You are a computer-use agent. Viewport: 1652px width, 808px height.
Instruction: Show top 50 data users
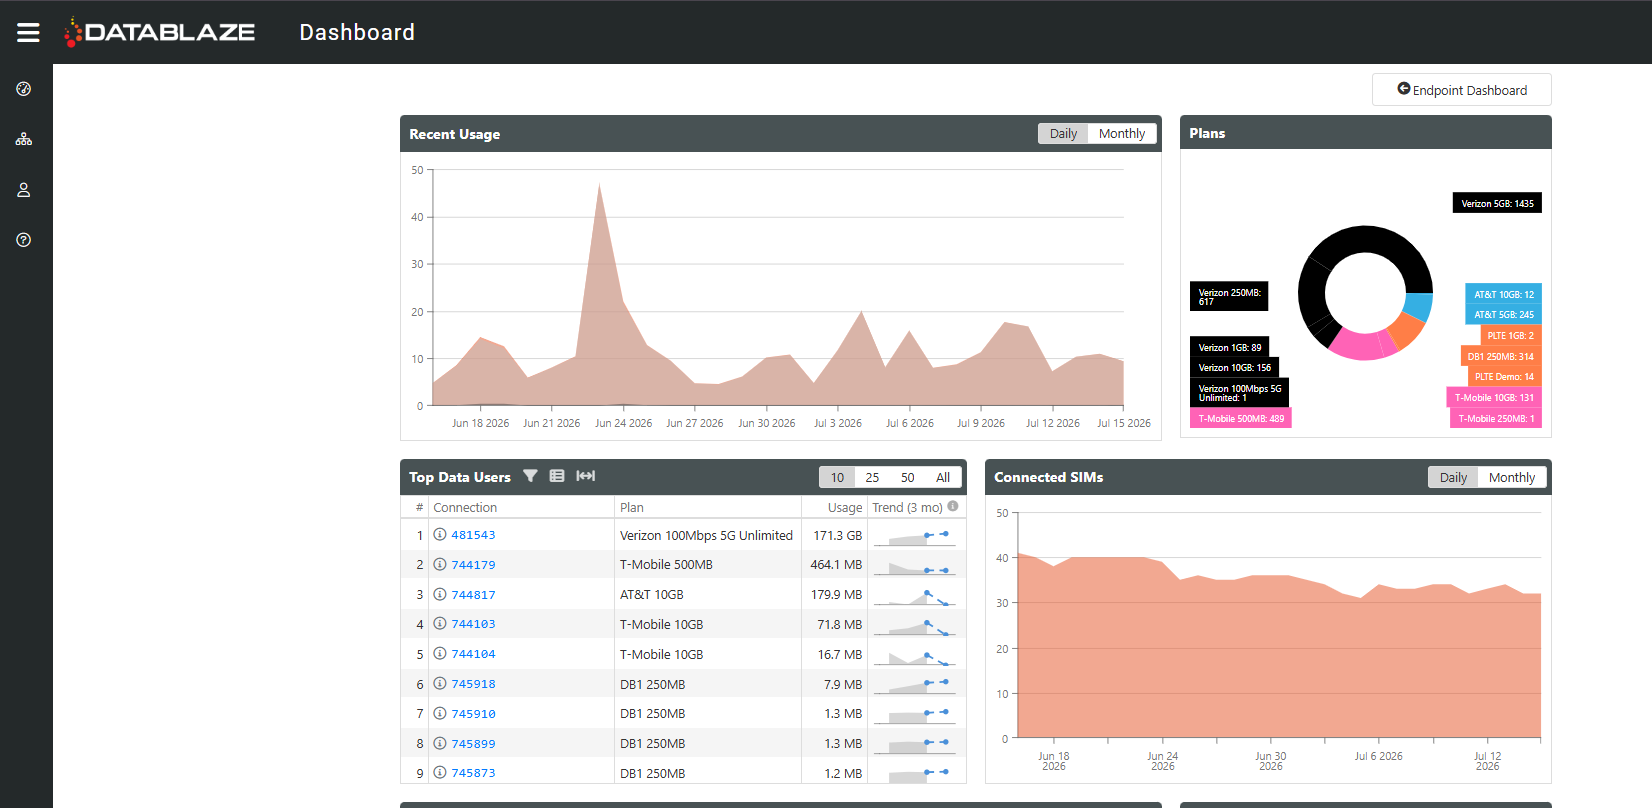(x=908, y=478)
